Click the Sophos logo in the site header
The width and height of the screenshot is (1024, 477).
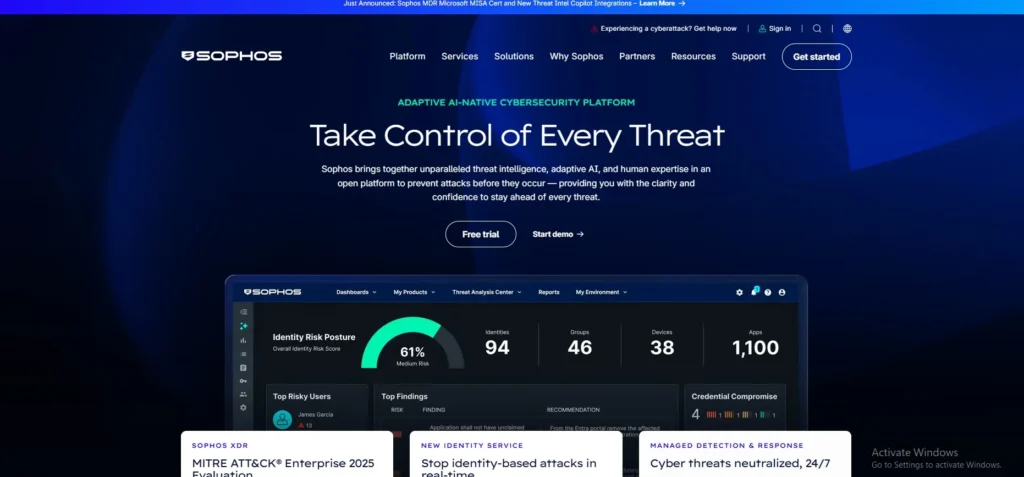click(231, 56)
